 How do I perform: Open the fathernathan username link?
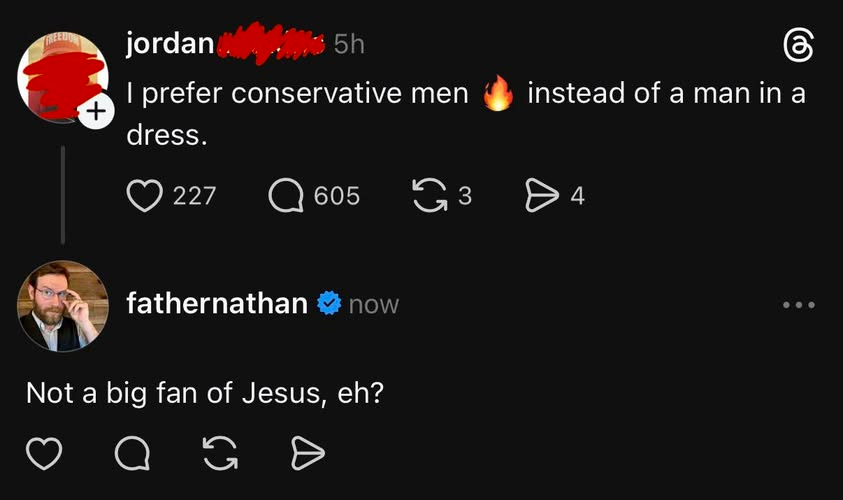(216, 303)
